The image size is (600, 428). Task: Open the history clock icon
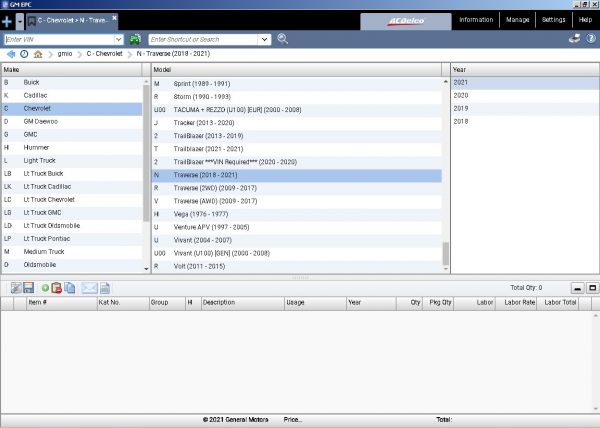(x=24, y=54)
